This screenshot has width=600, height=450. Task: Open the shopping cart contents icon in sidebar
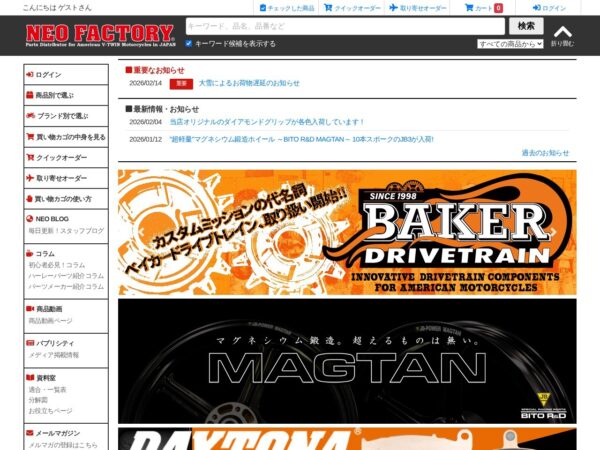click(x=30, y=137)
